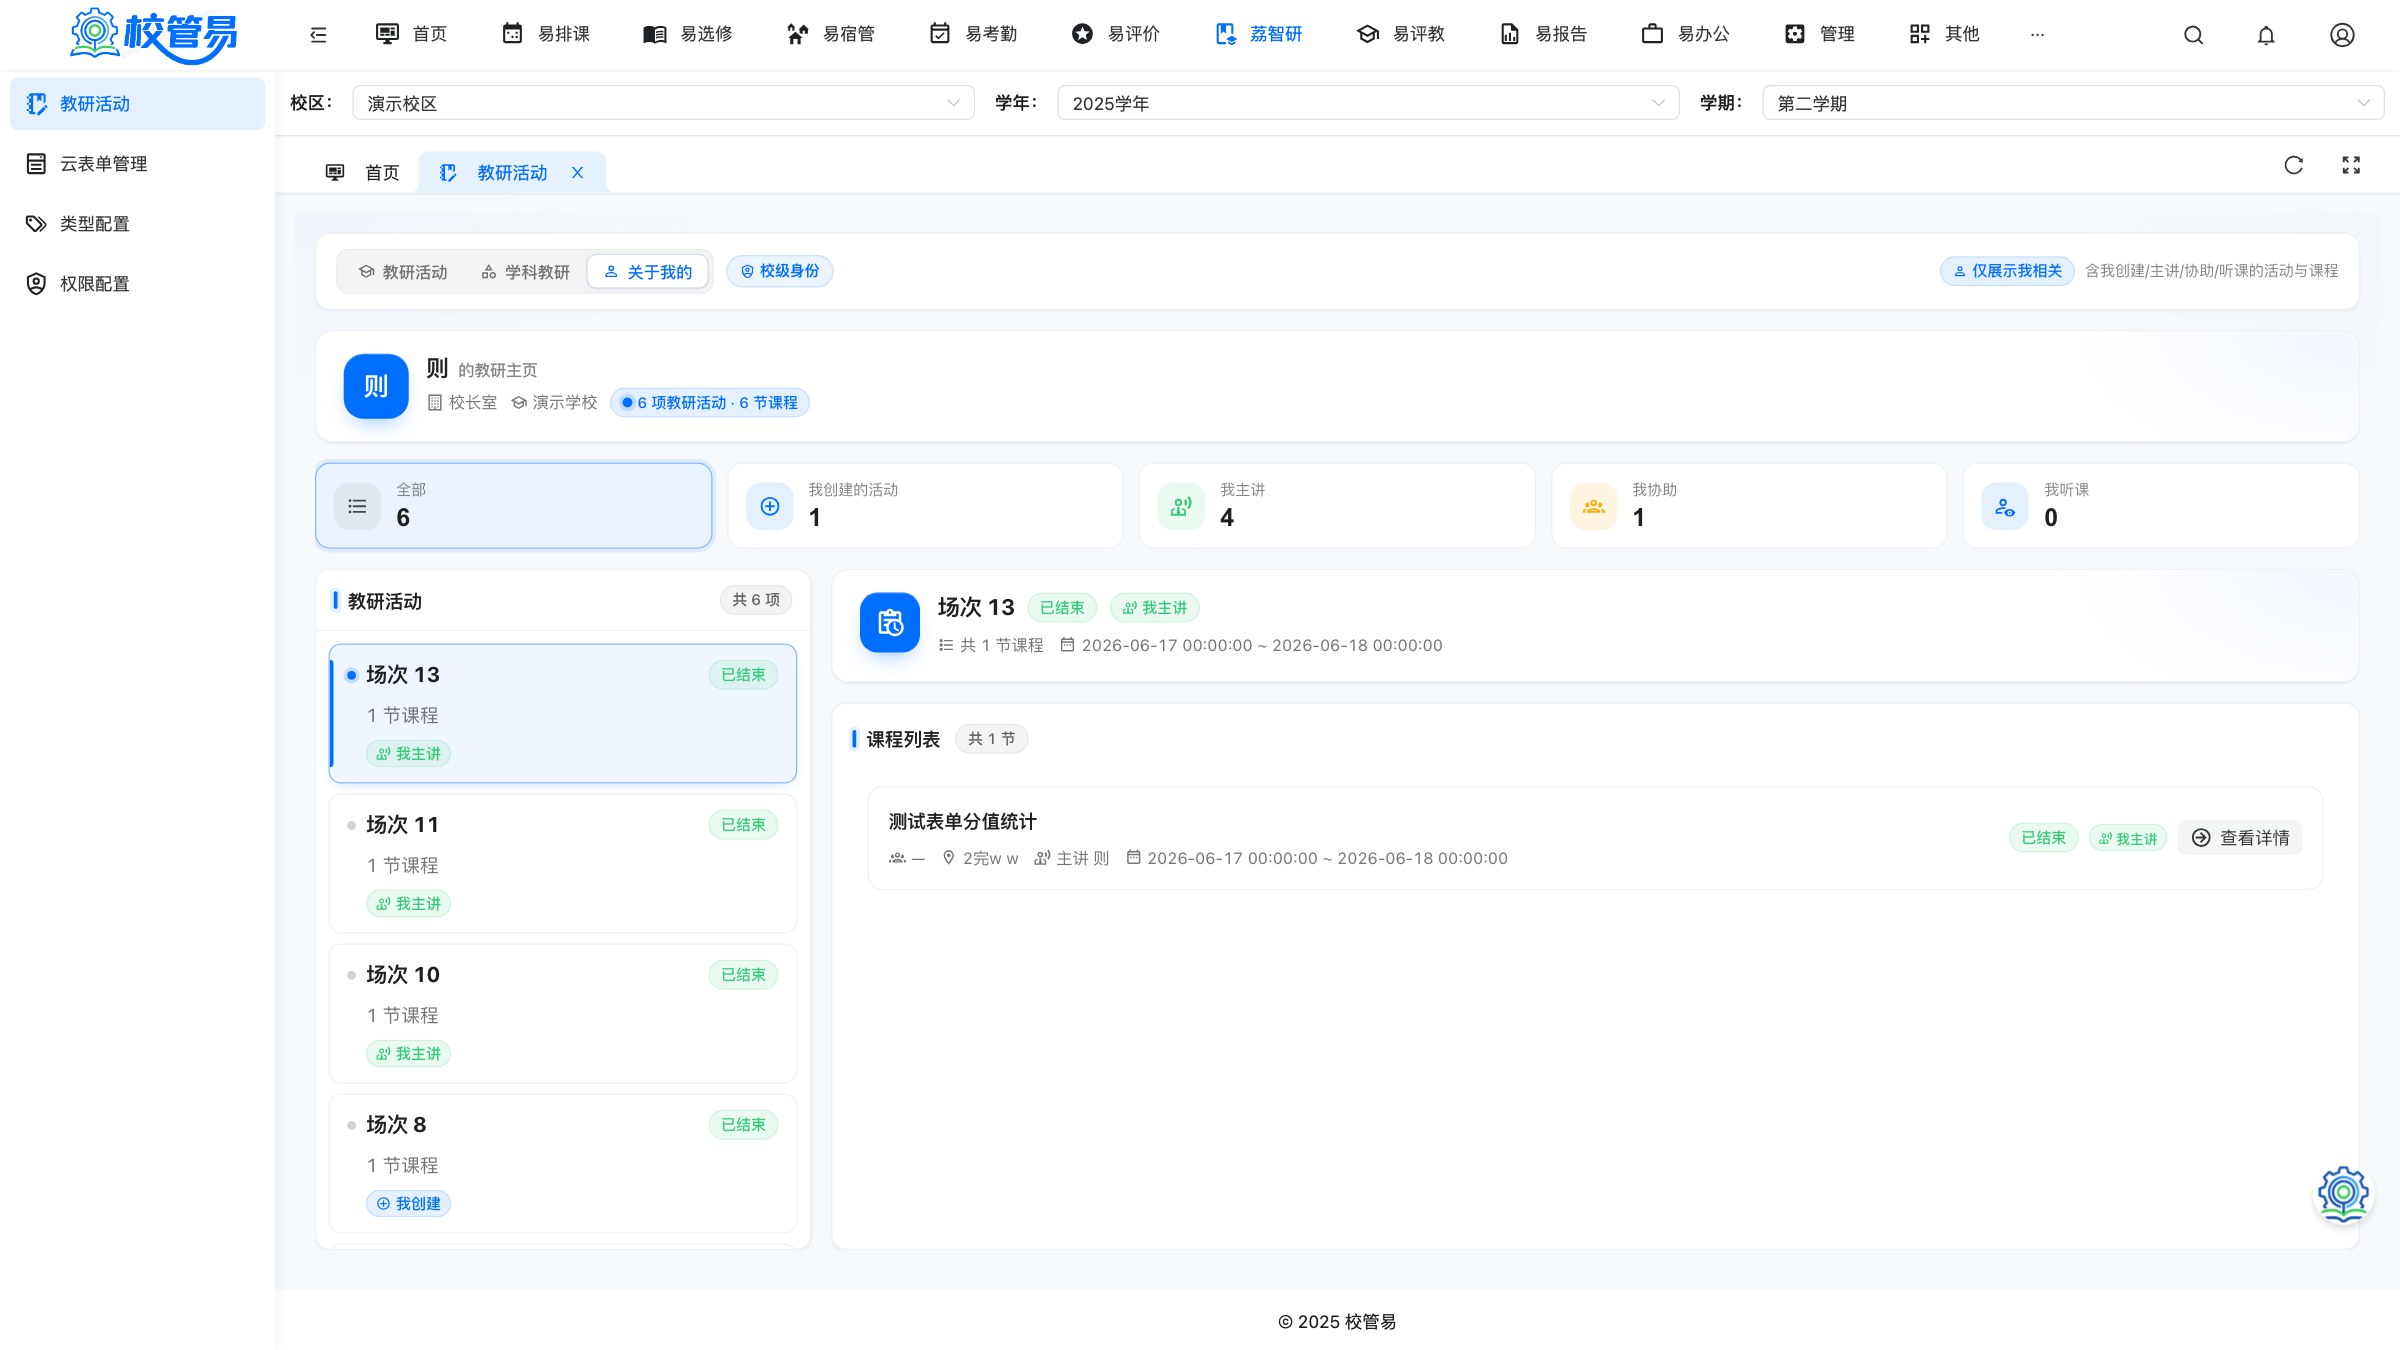Image resolution: width=2400 pixels, height=1350 pixels.
Task: Select the 教研活动 segment tab
Action: pos(403,272)
